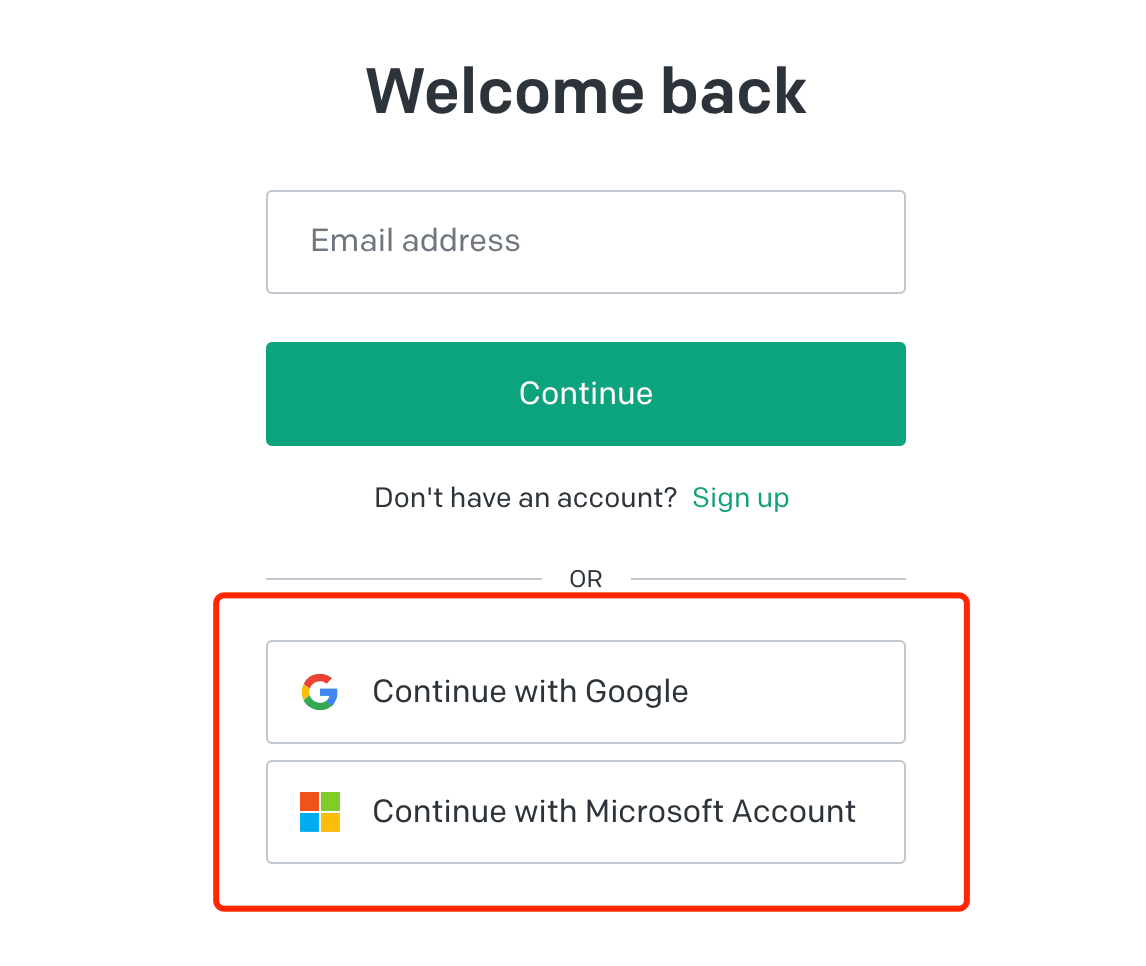Click the "Continue with Microsoft Account" label text

614,811
